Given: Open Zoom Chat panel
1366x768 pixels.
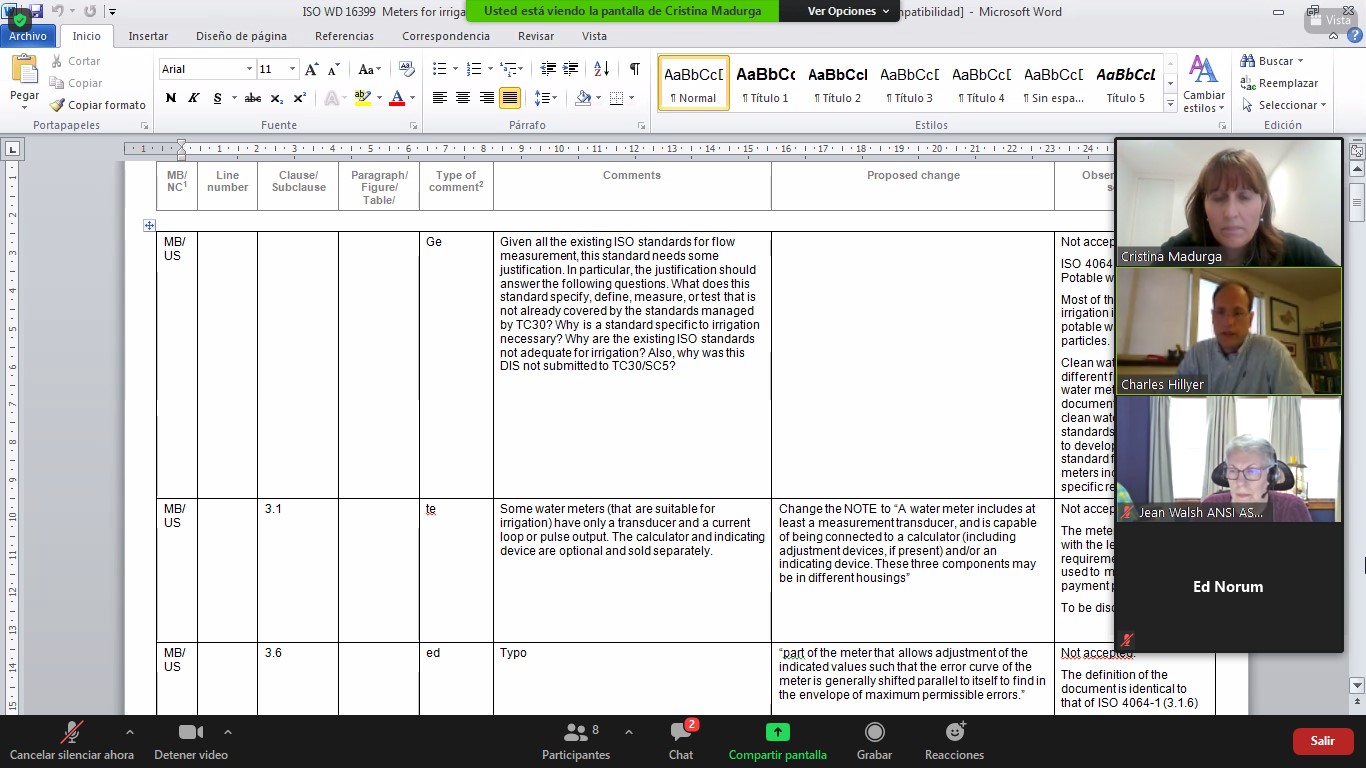Looking at the screenshot, I should click(681, 740).
